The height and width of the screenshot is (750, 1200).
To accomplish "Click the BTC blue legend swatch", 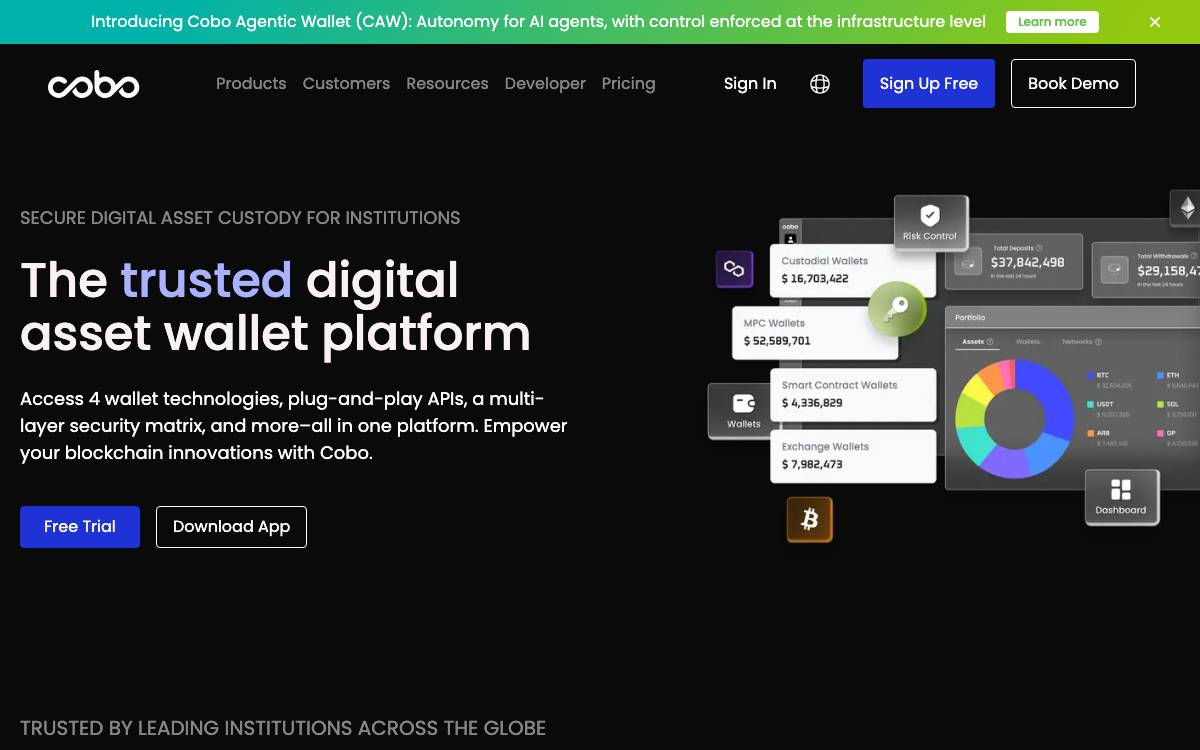I will point(1091,375).
